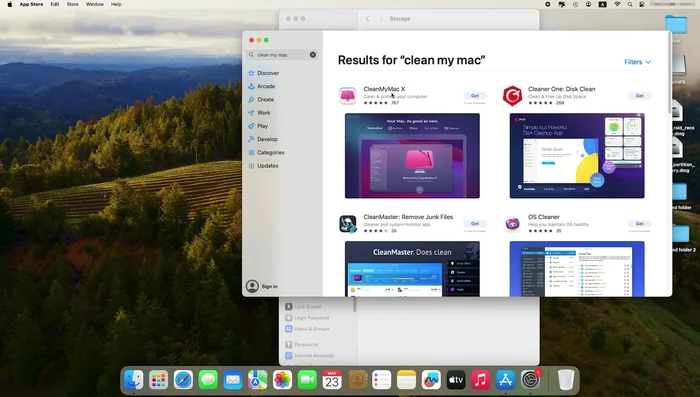Open the Edit menu
The width and height of the screenshot is (700, 397).
click(x=54, y=4)
